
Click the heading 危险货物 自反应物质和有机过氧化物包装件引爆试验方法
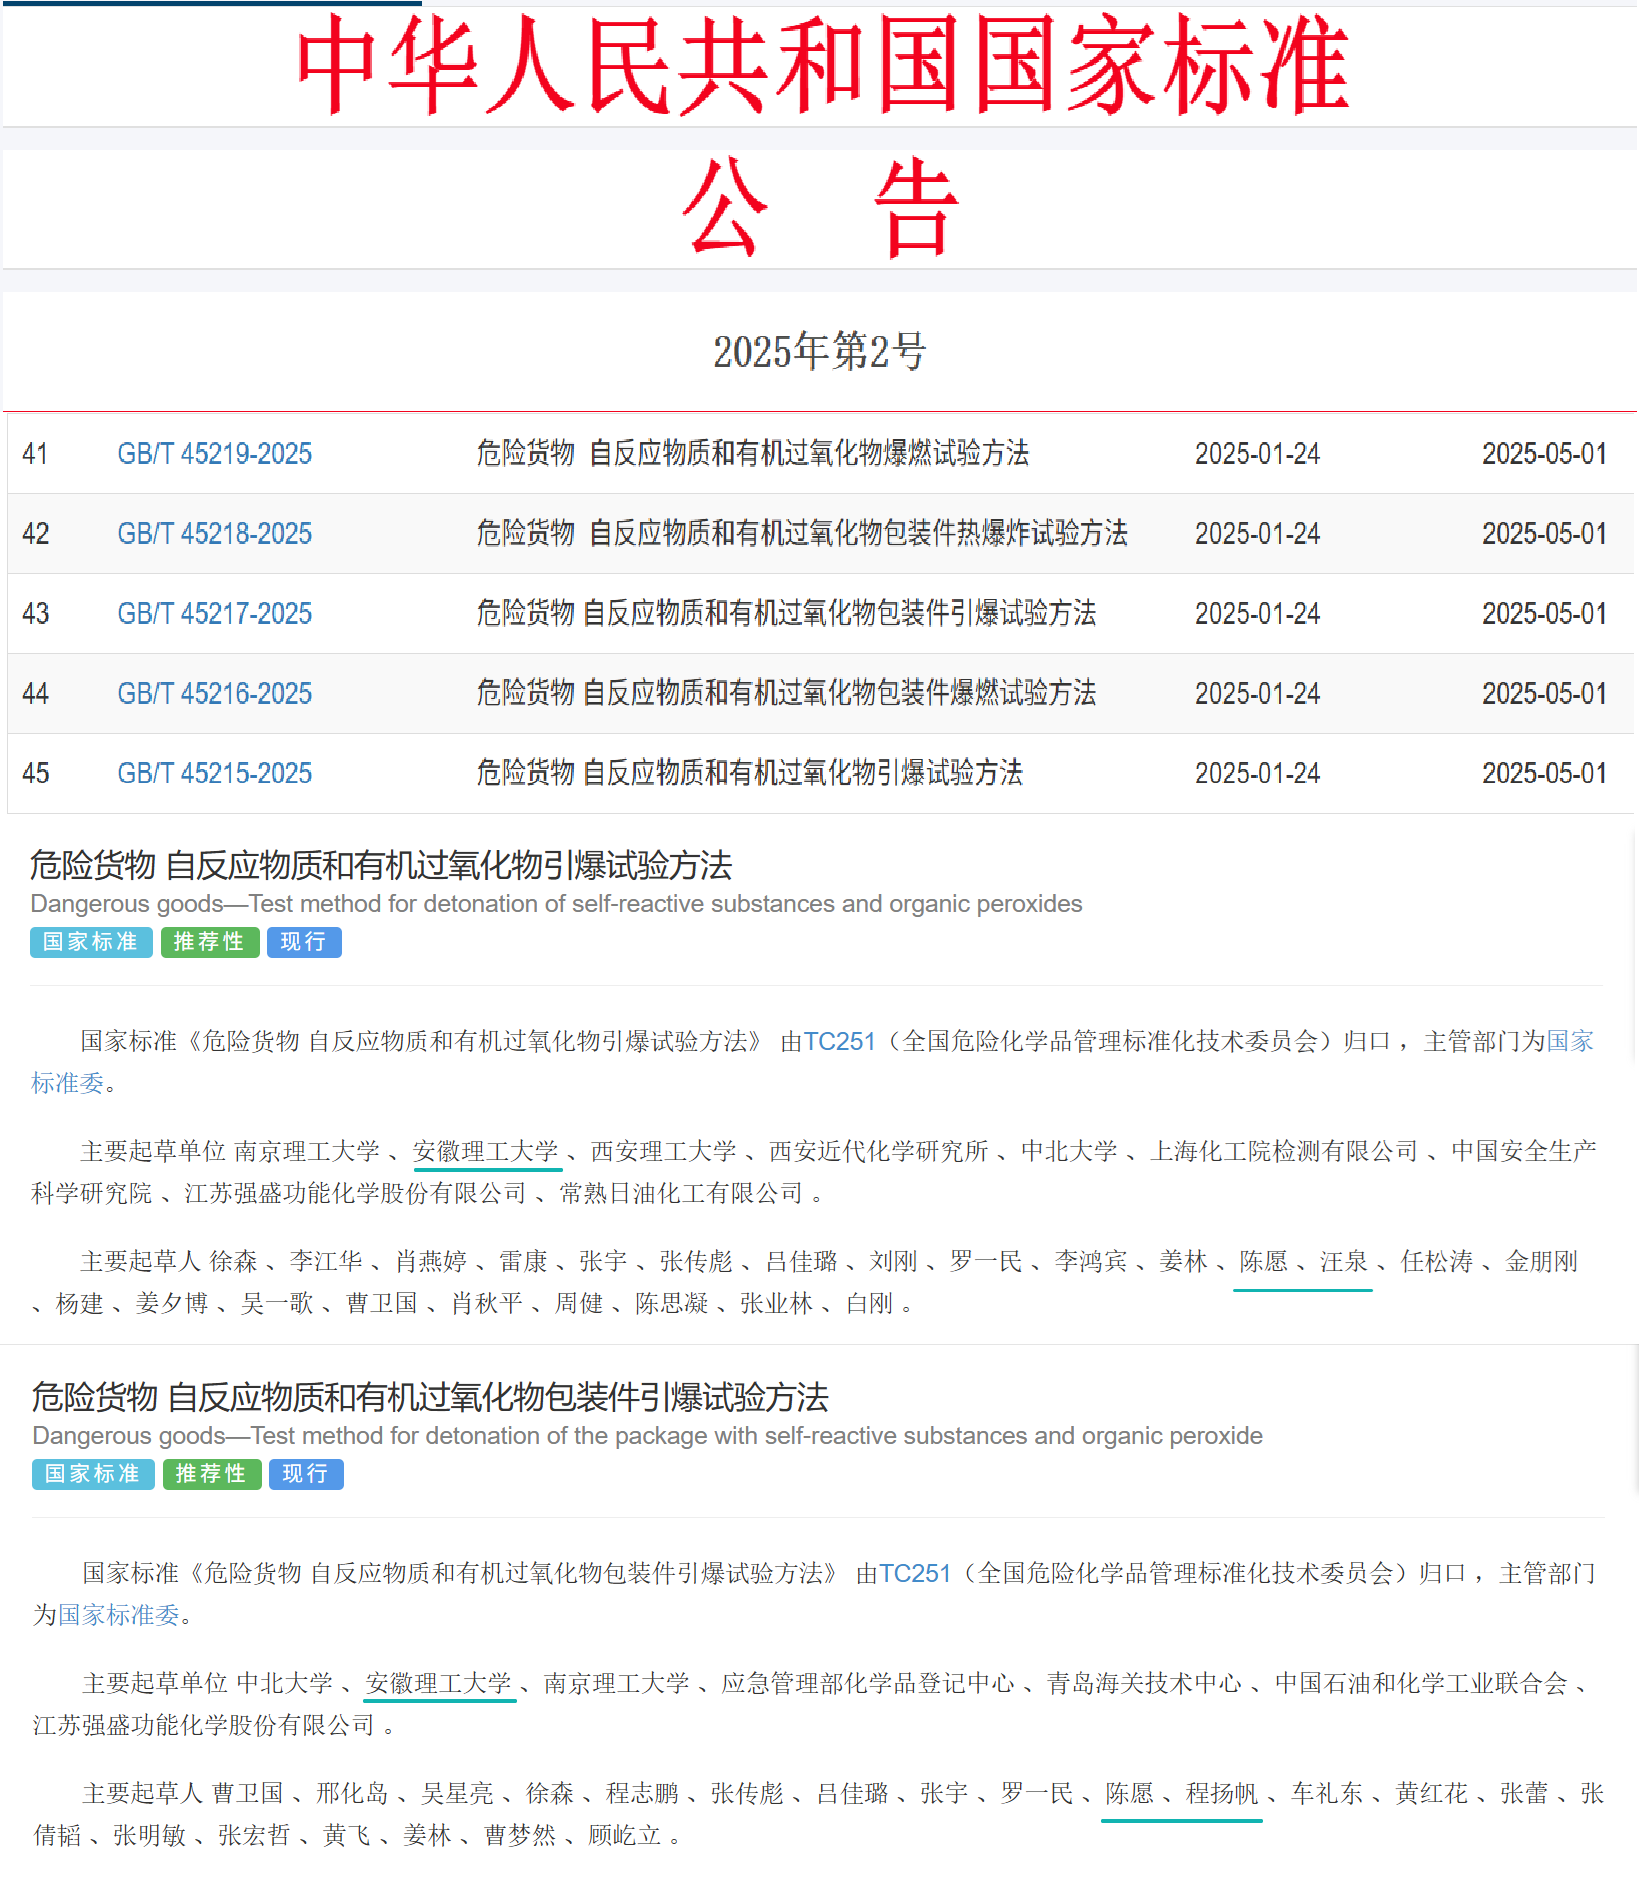430,1398
